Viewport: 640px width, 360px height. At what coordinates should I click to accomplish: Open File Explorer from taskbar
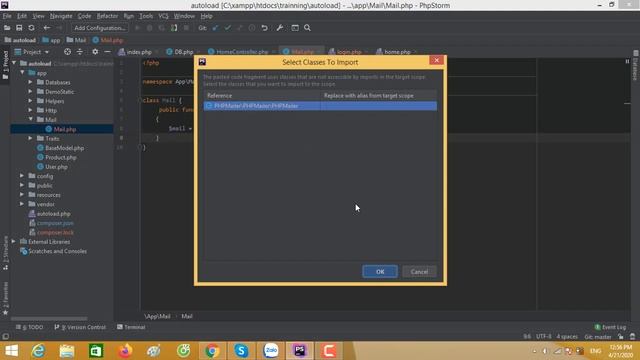coord(67,351)
